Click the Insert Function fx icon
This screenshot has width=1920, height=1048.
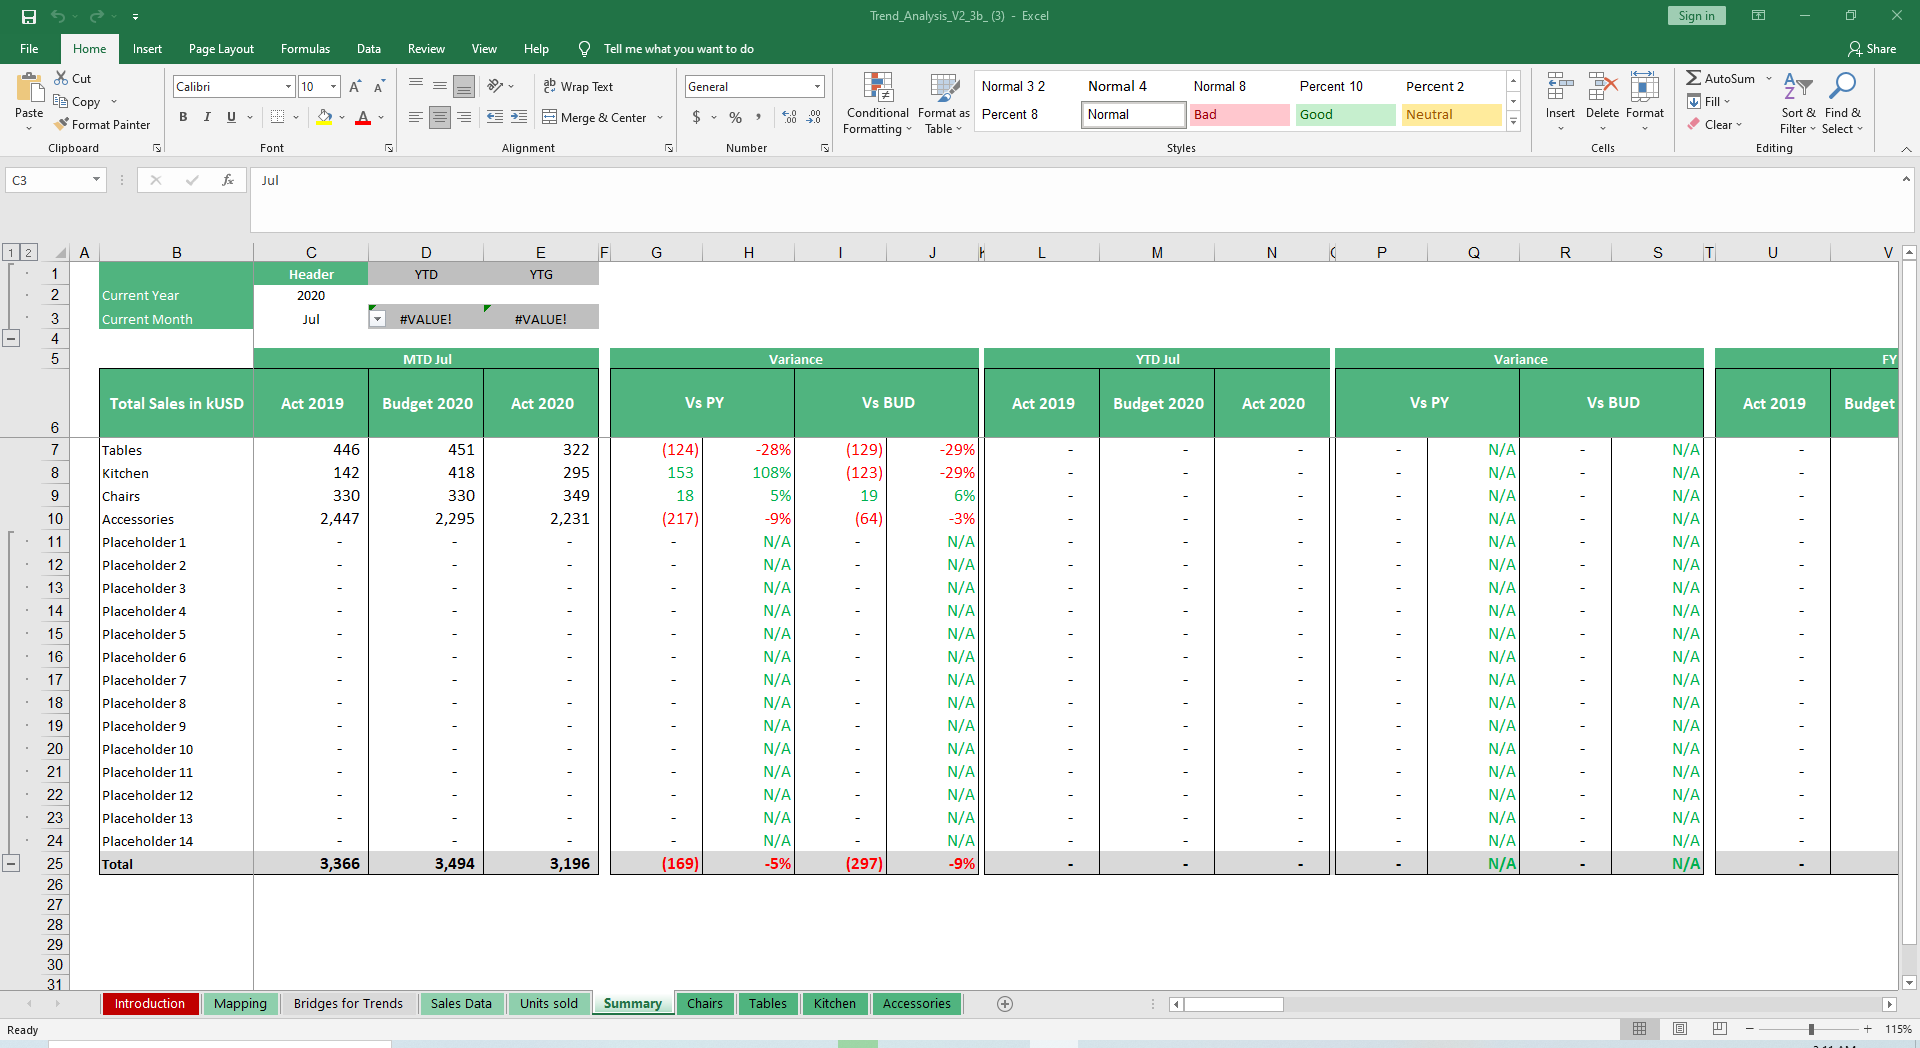tap(228, 180)
